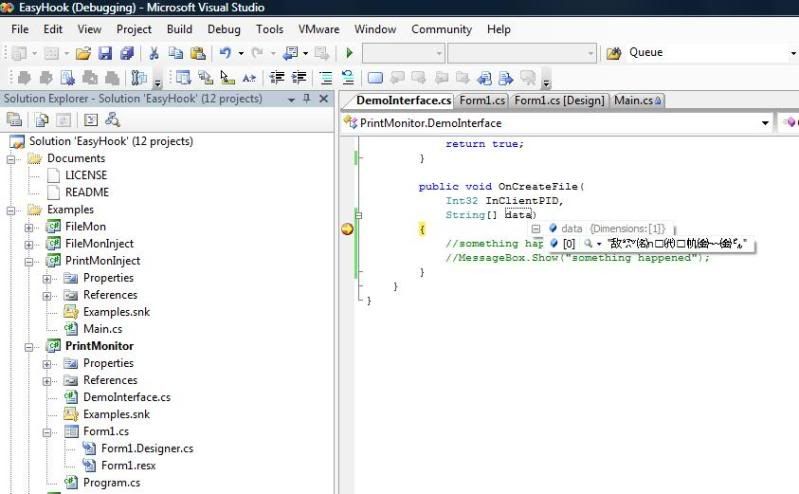Auto-hide Solution Explorer with pin icon
The image size is (799, 494).
(x=307, y=98)
